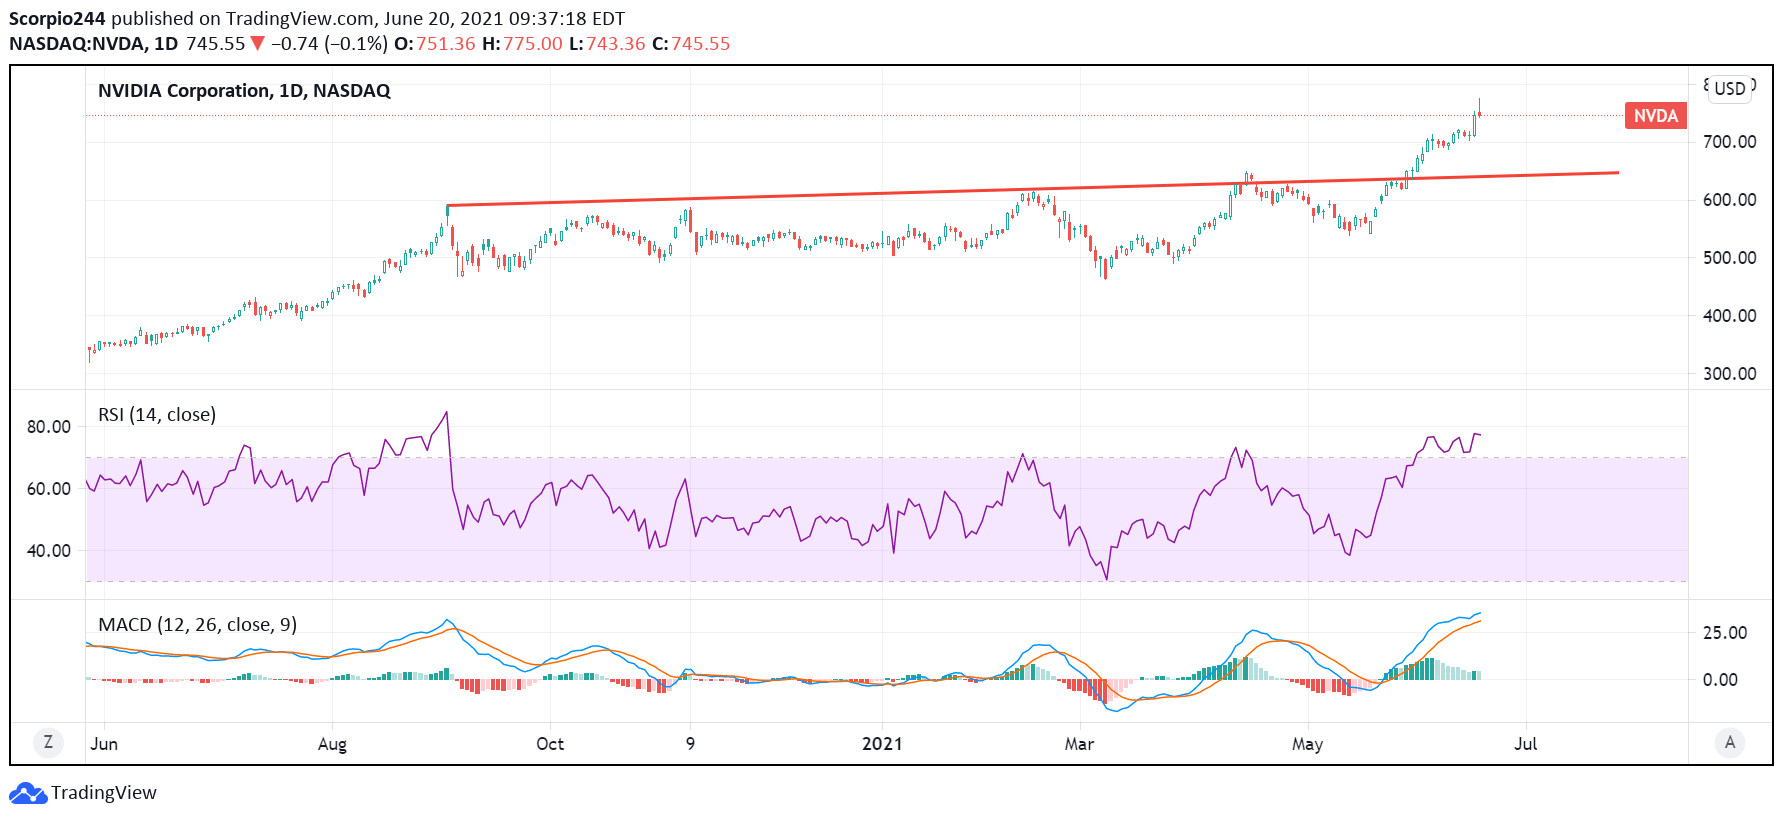The image size is (1783, 820).
Task: Click the 300.00 price axis label
Action: tap(1730, 374)
